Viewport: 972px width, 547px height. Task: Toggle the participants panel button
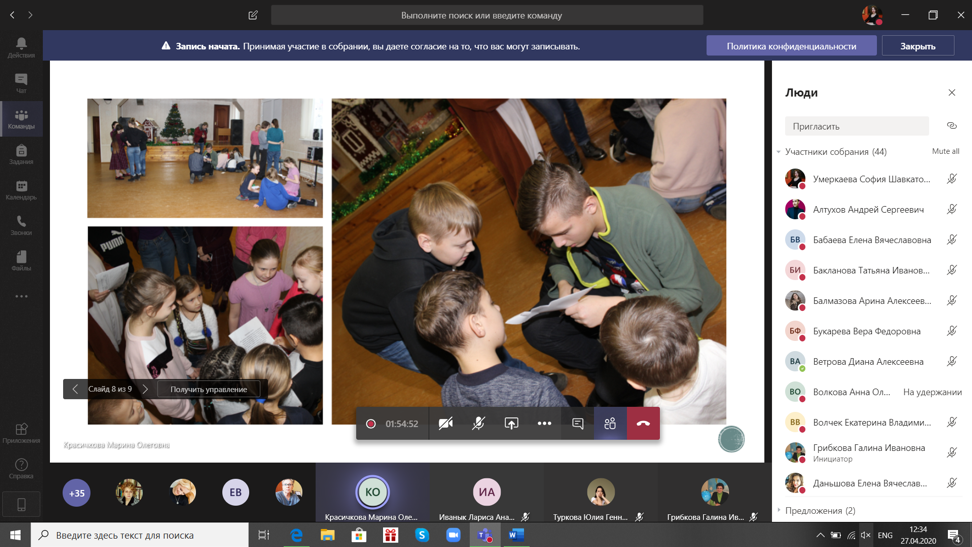(610, 424)
